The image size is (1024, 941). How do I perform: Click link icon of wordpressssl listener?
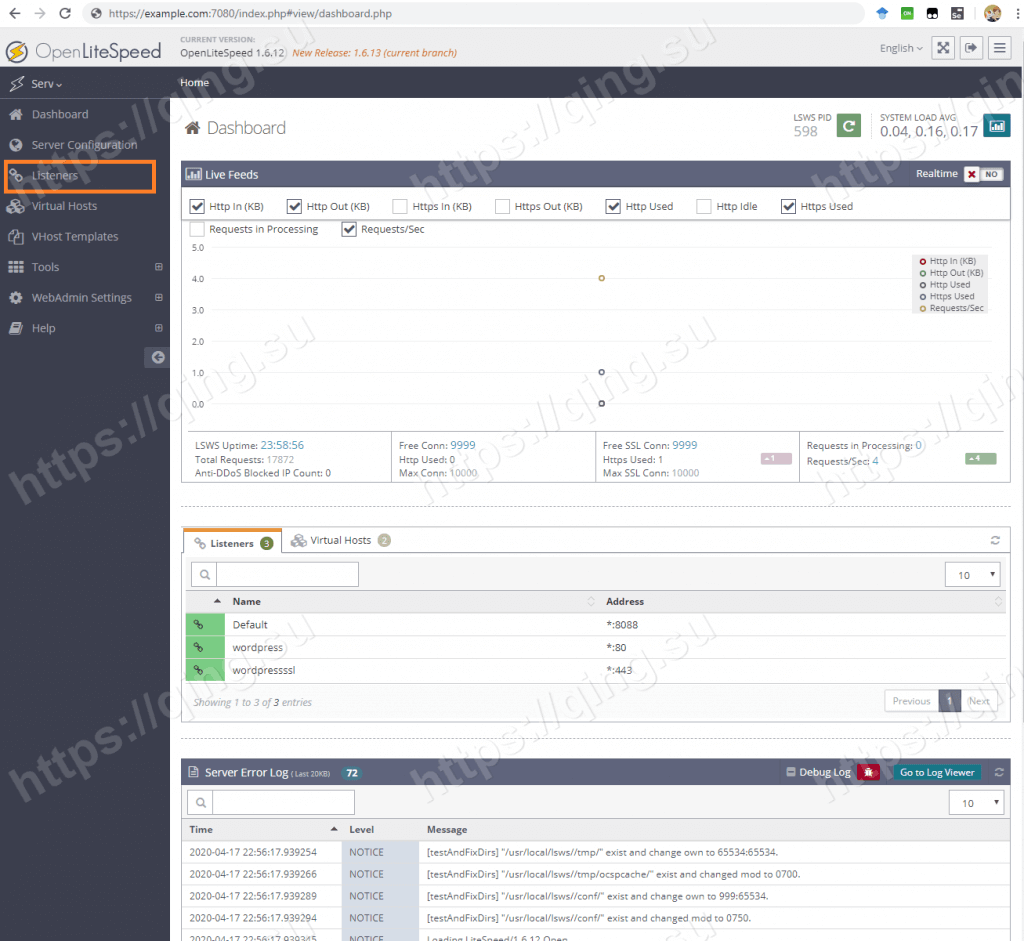(x=199, y=671)
